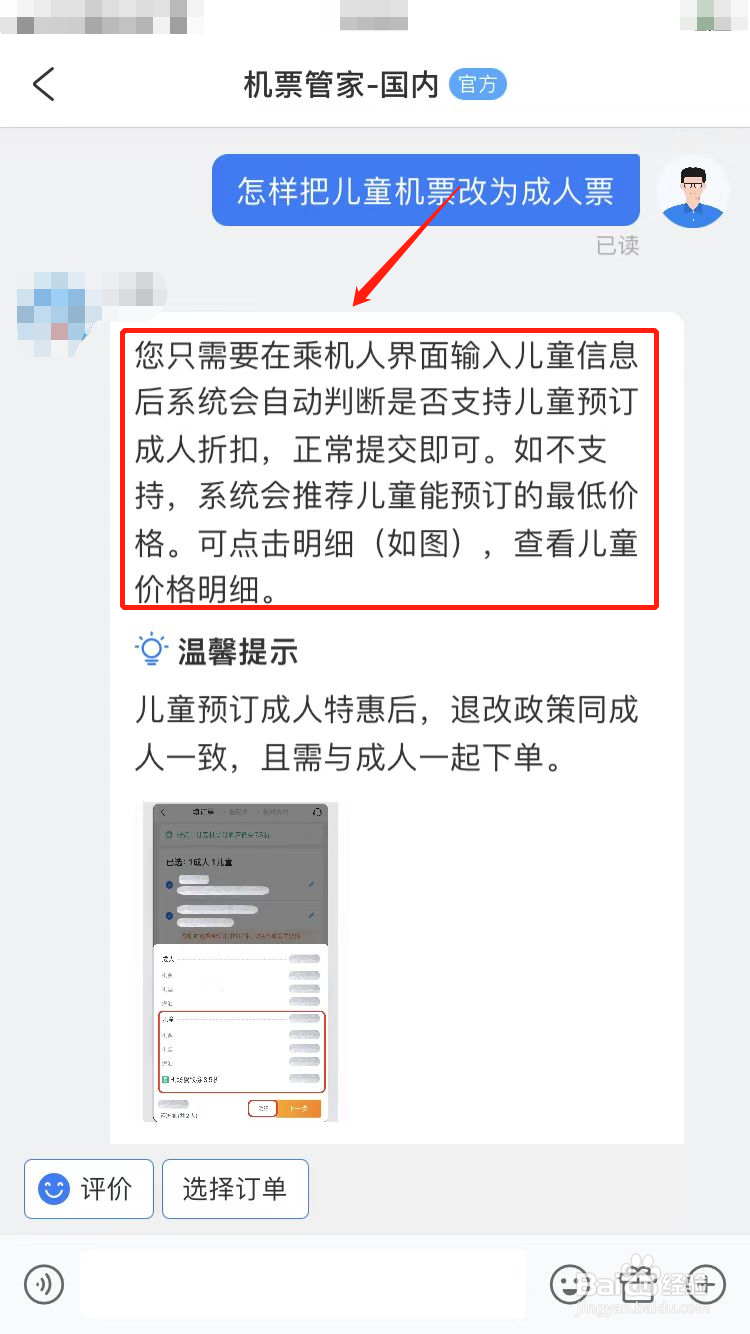
Task: Tap the sent message 怎样把儿童机票改为成人票
Action: point(425,190)
